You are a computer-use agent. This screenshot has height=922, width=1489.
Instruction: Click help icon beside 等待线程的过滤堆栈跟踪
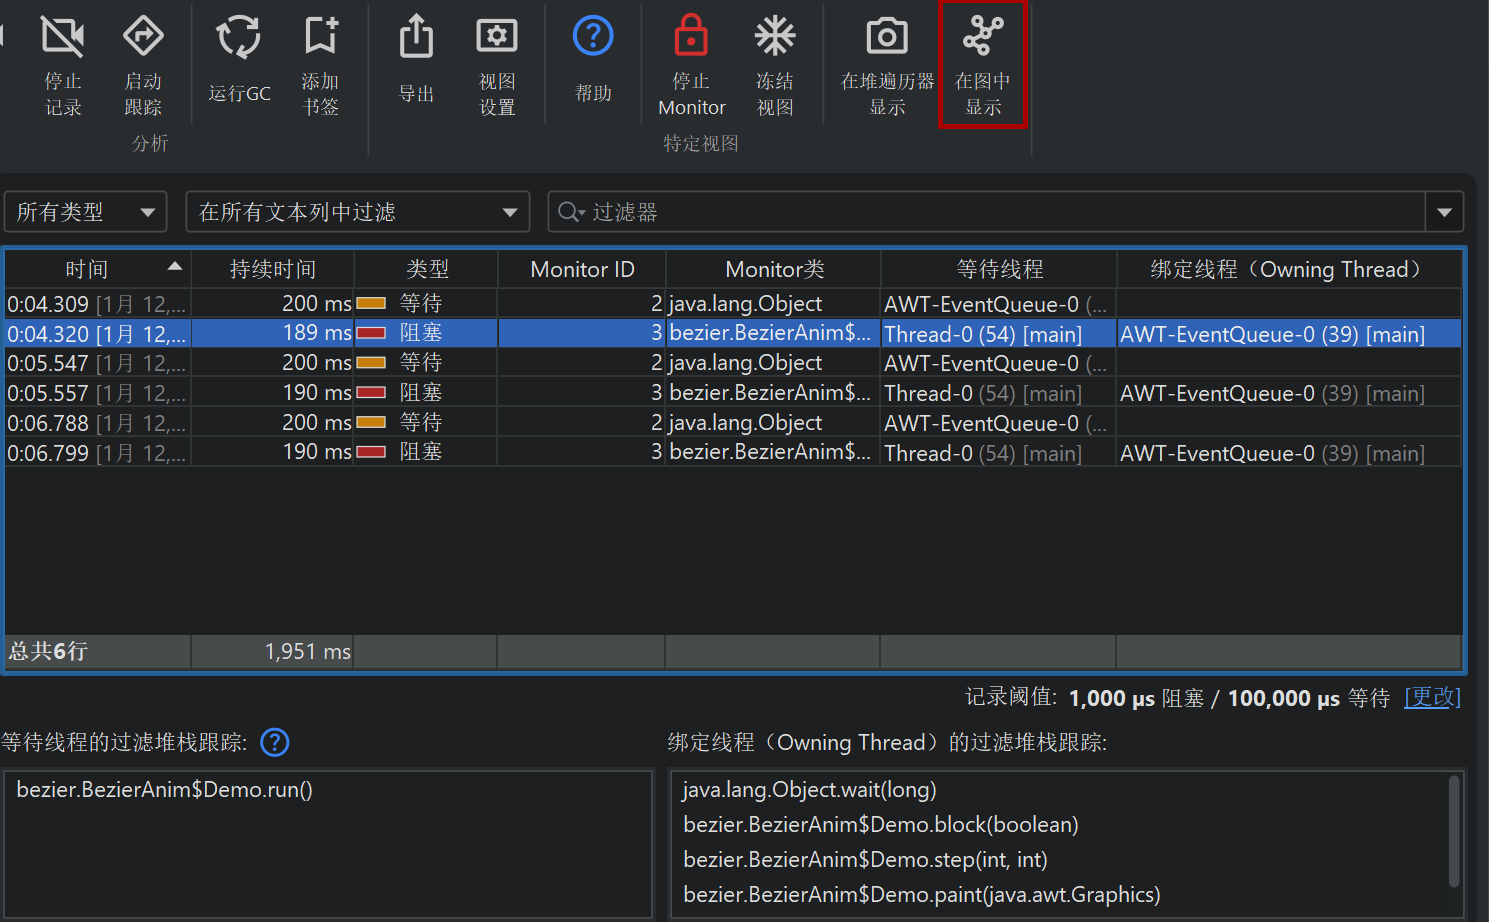(274, 742)
